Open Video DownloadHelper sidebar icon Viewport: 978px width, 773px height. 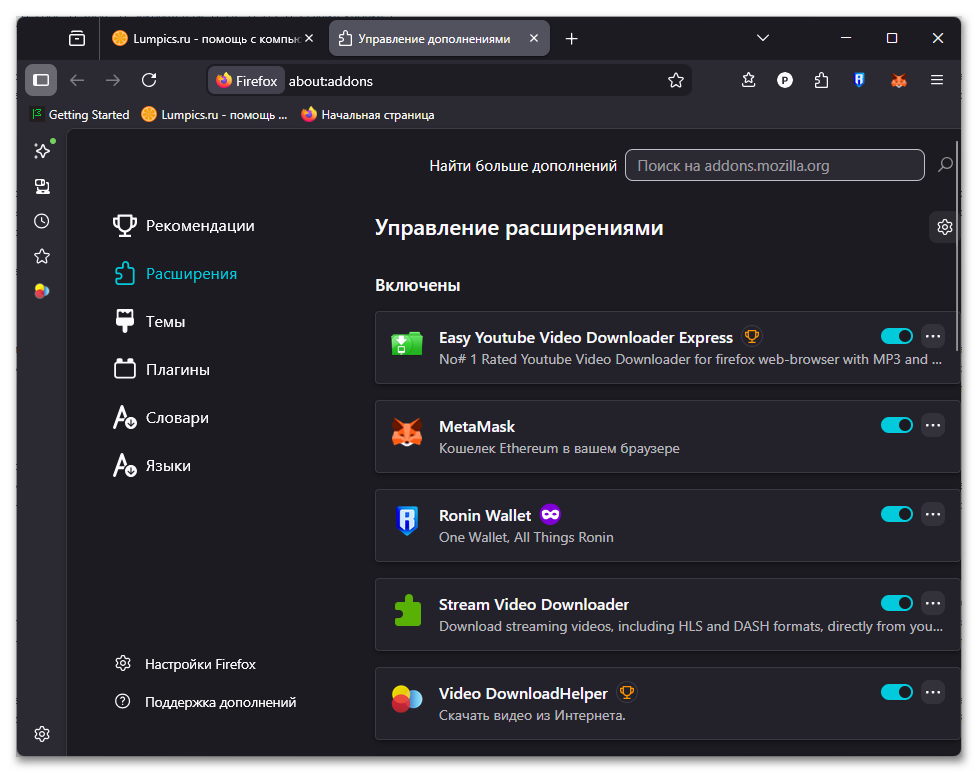42,291
